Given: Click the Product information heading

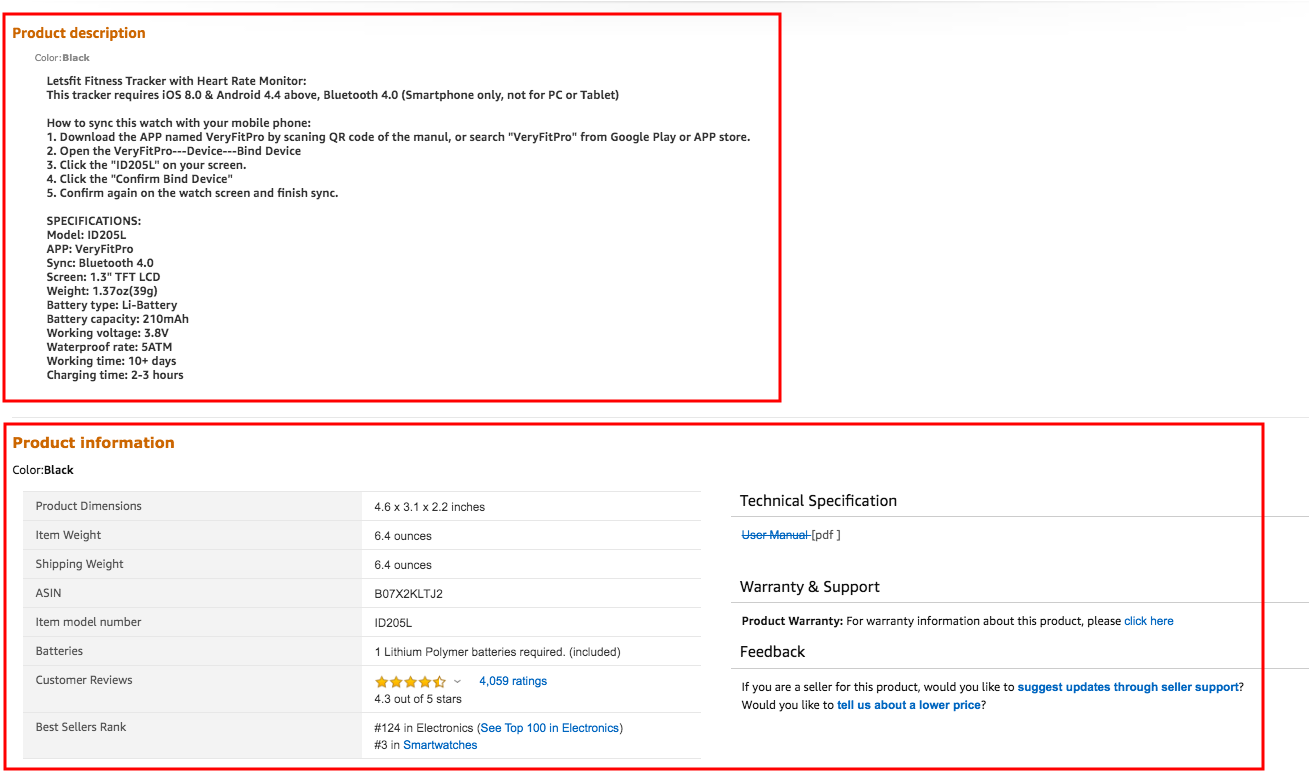Looking at the screenshot, I should point(93,442).
